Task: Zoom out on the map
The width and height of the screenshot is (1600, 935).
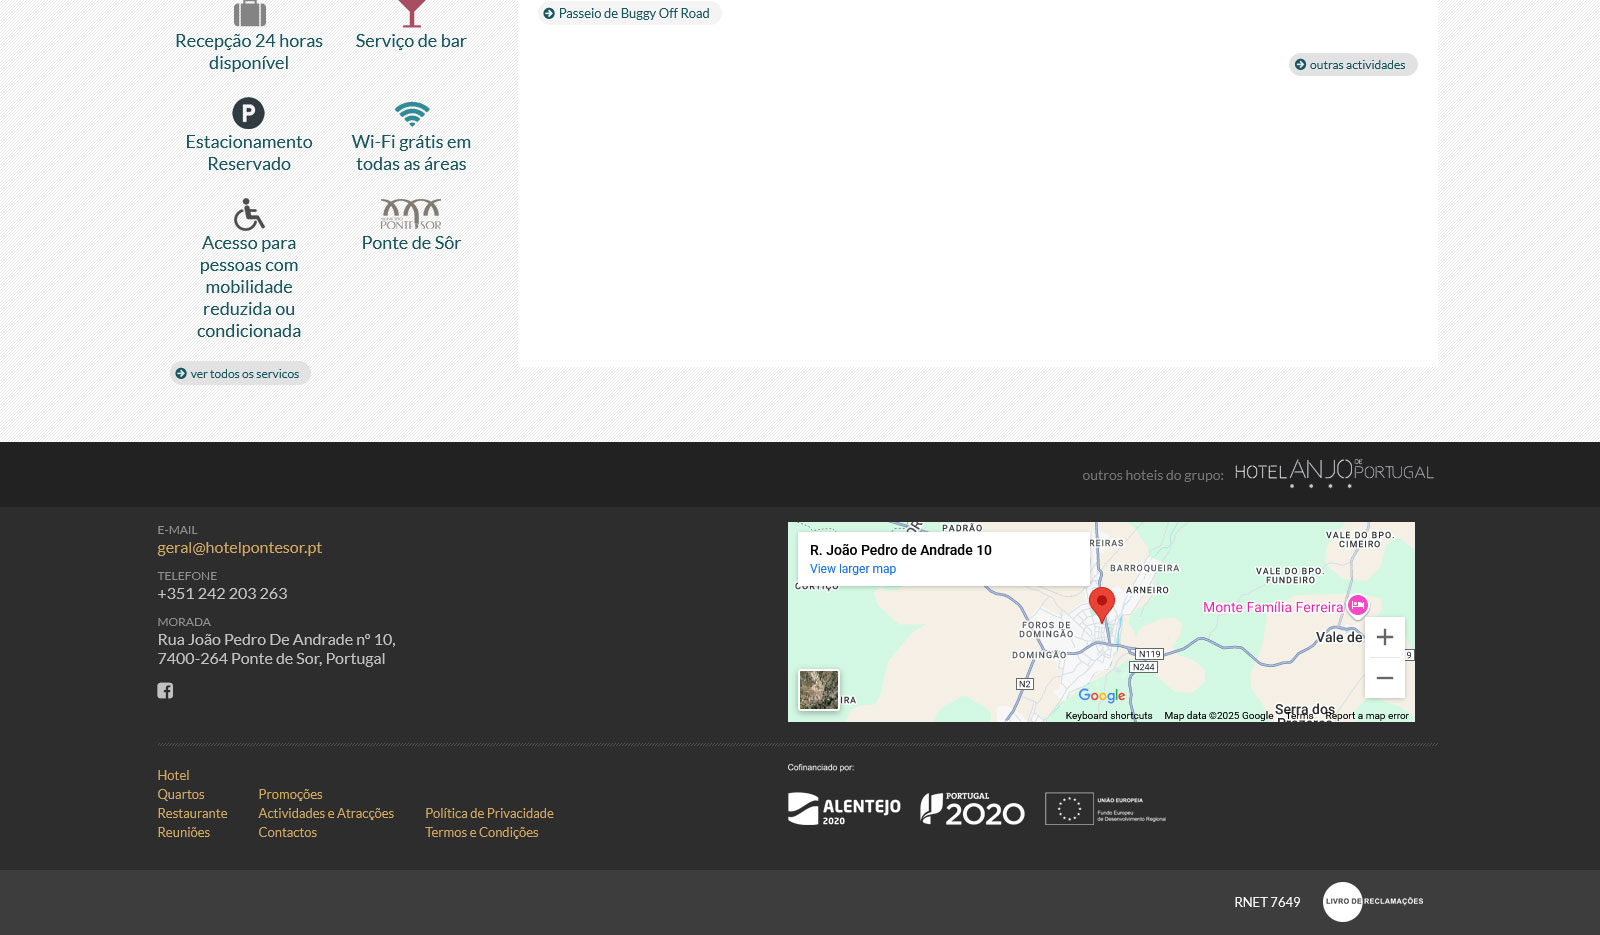Action: tap(1384, 678)
